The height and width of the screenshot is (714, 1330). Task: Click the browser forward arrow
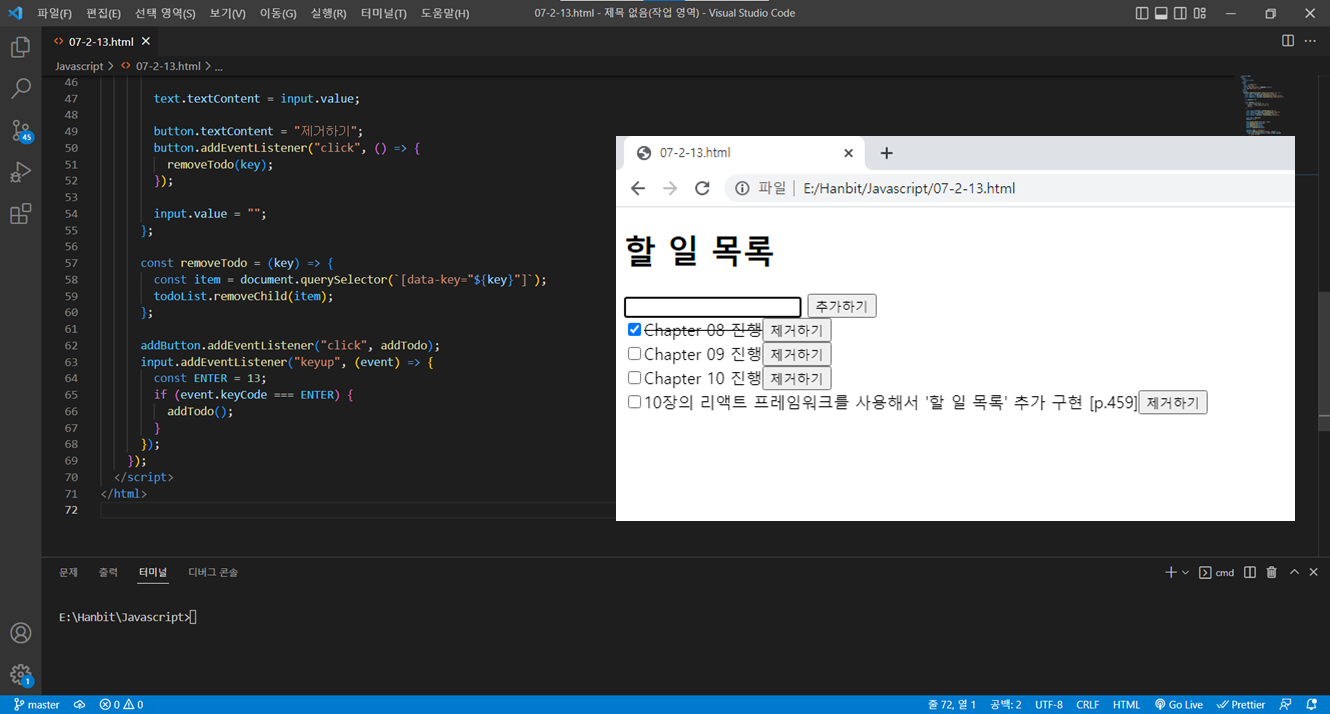click(x=670, y=188)
